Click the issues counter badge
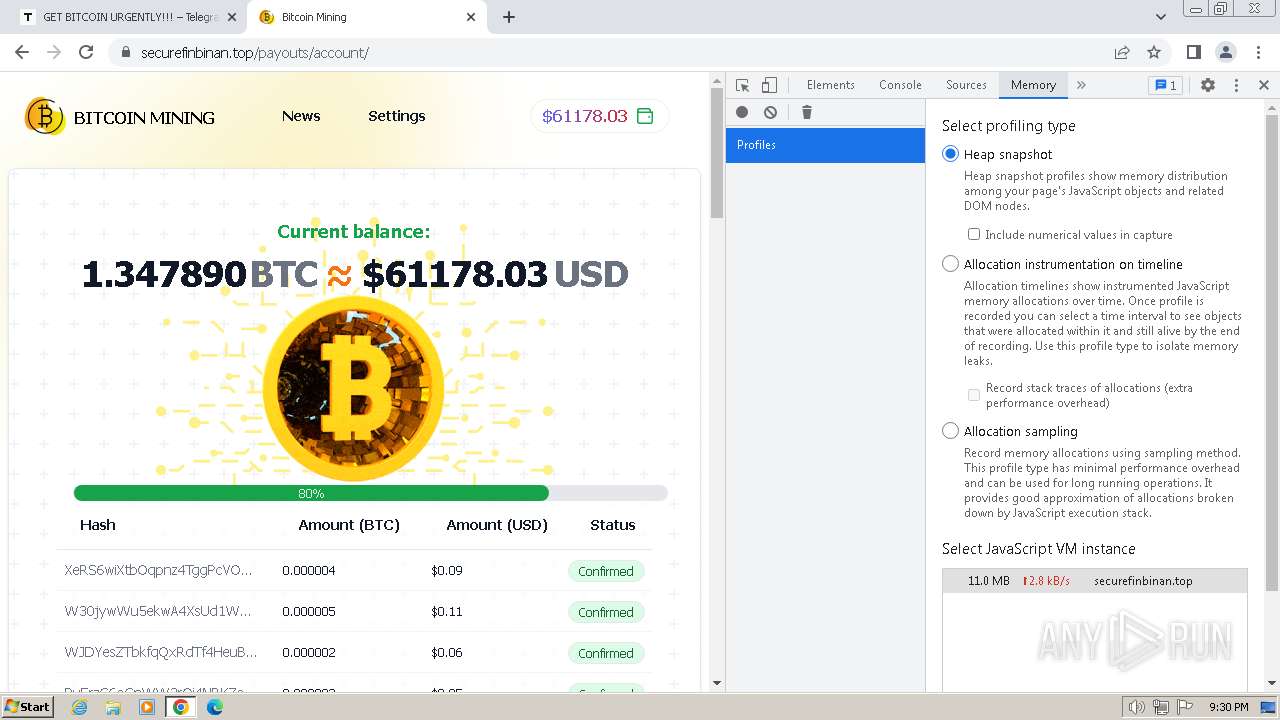 click(1165, 85)
